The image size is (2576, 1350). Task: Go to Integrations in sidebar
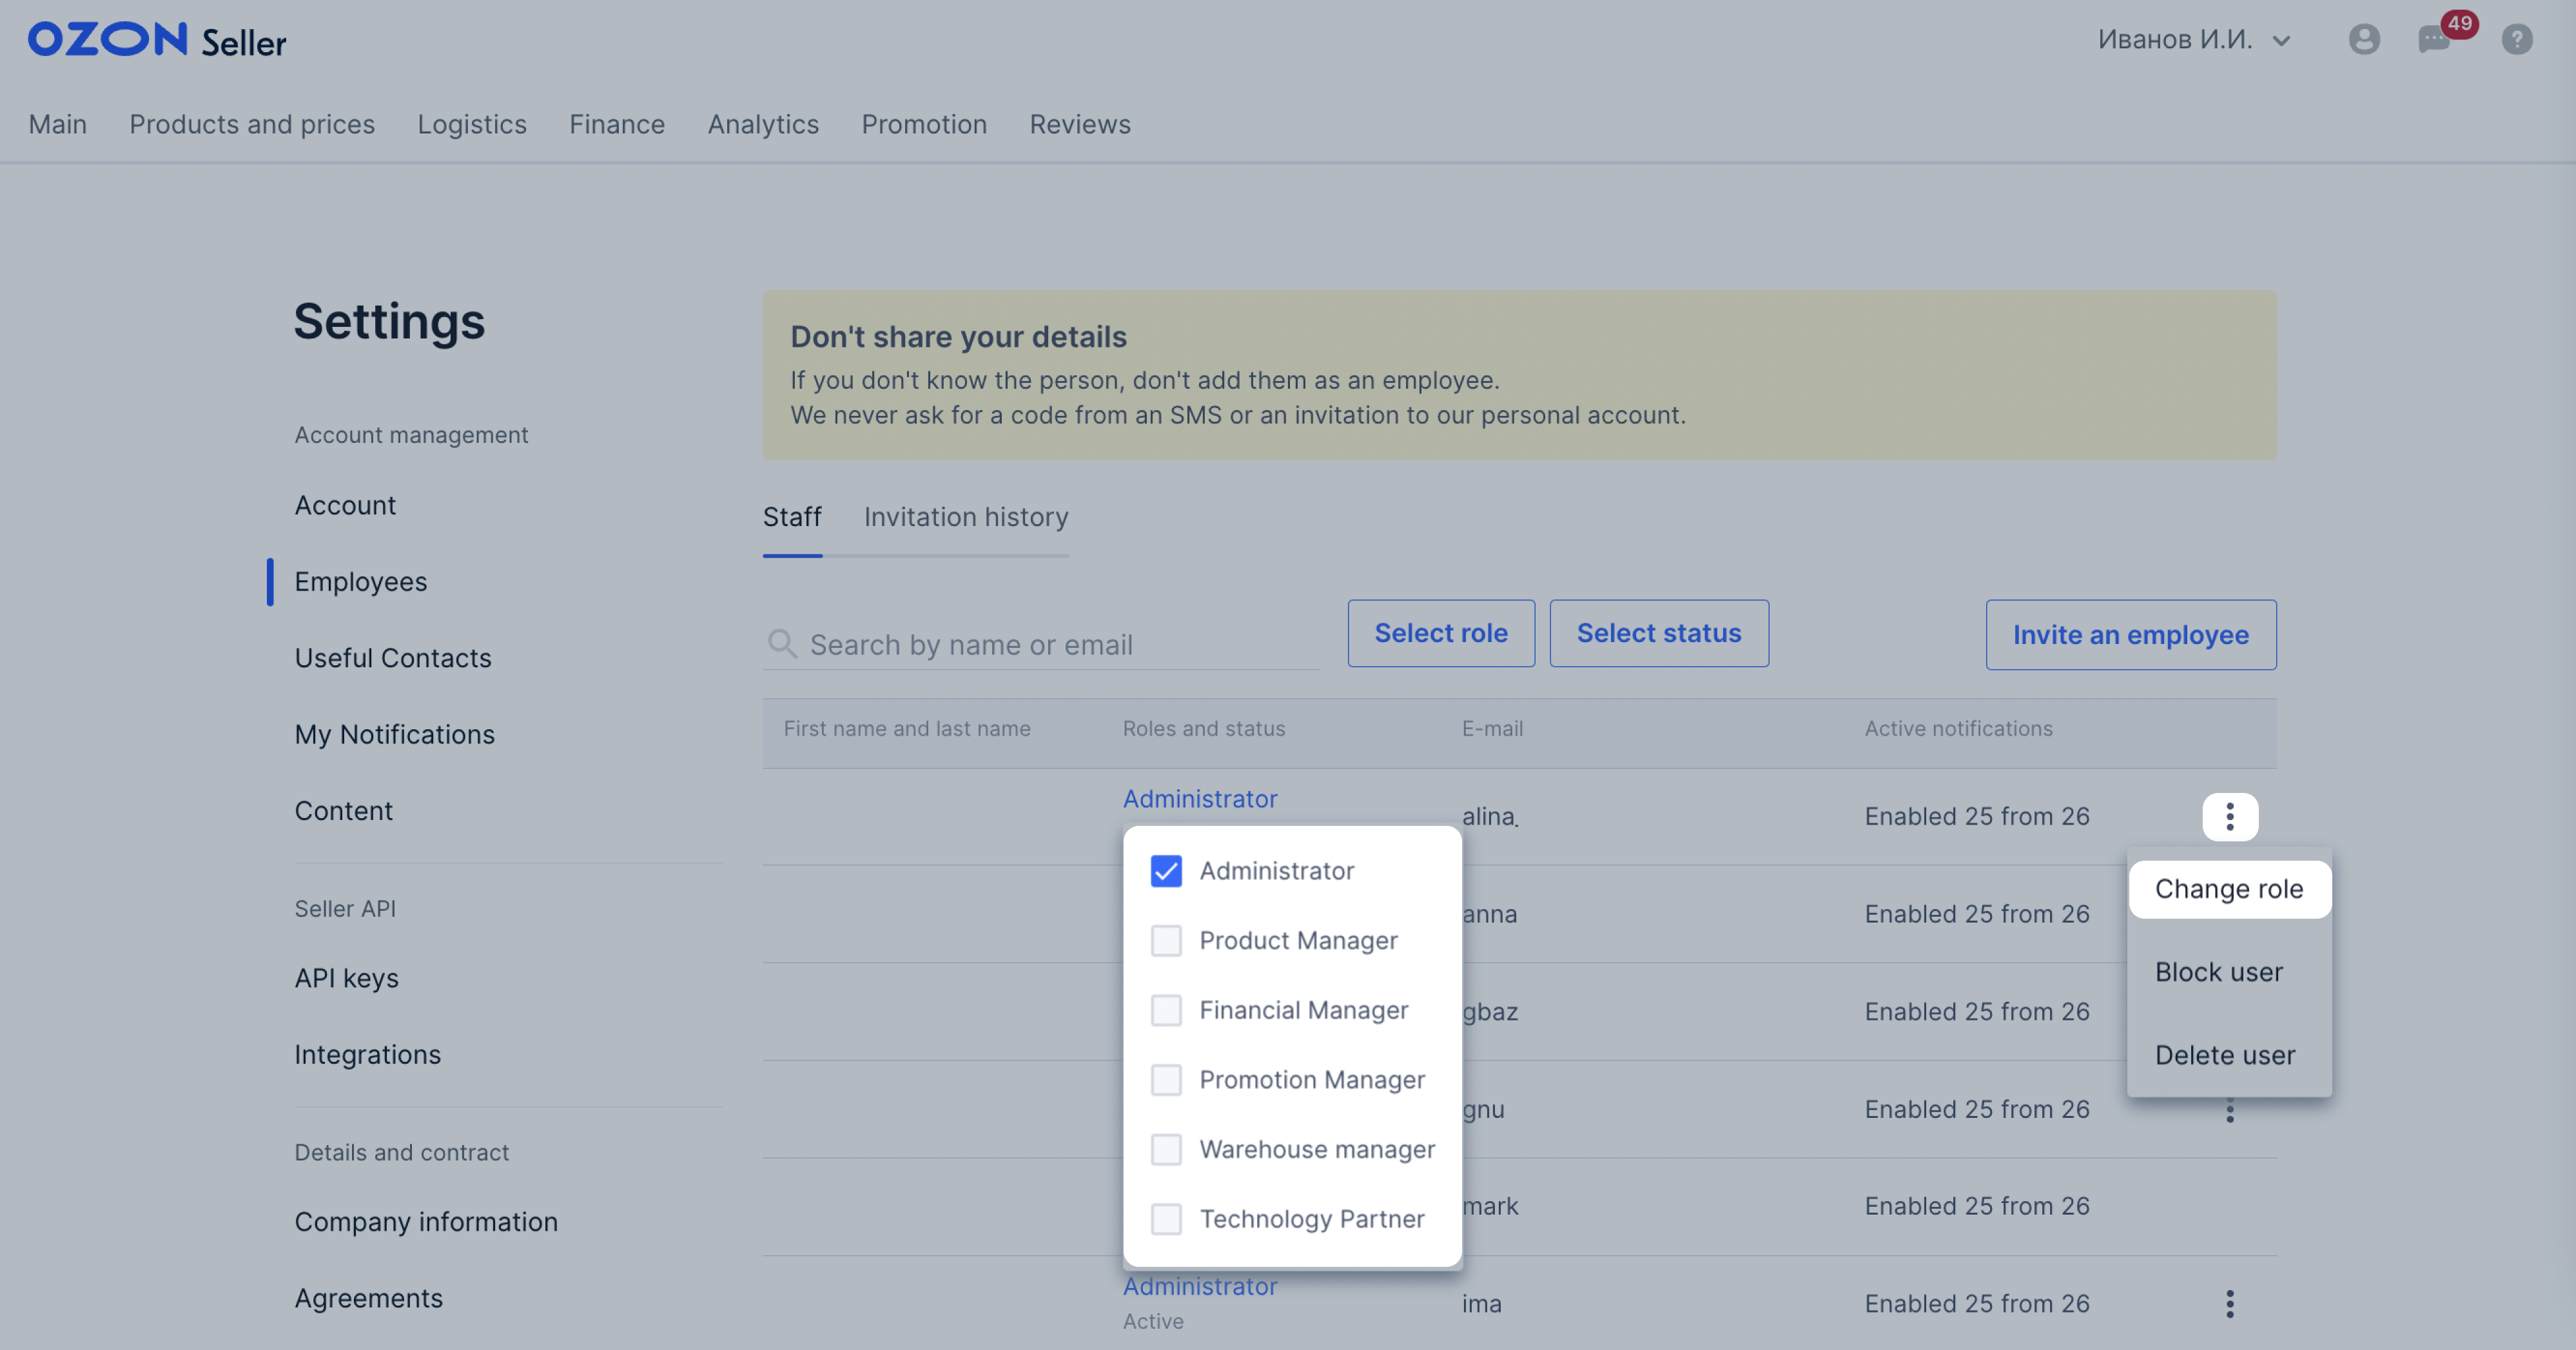point(367,1055)
